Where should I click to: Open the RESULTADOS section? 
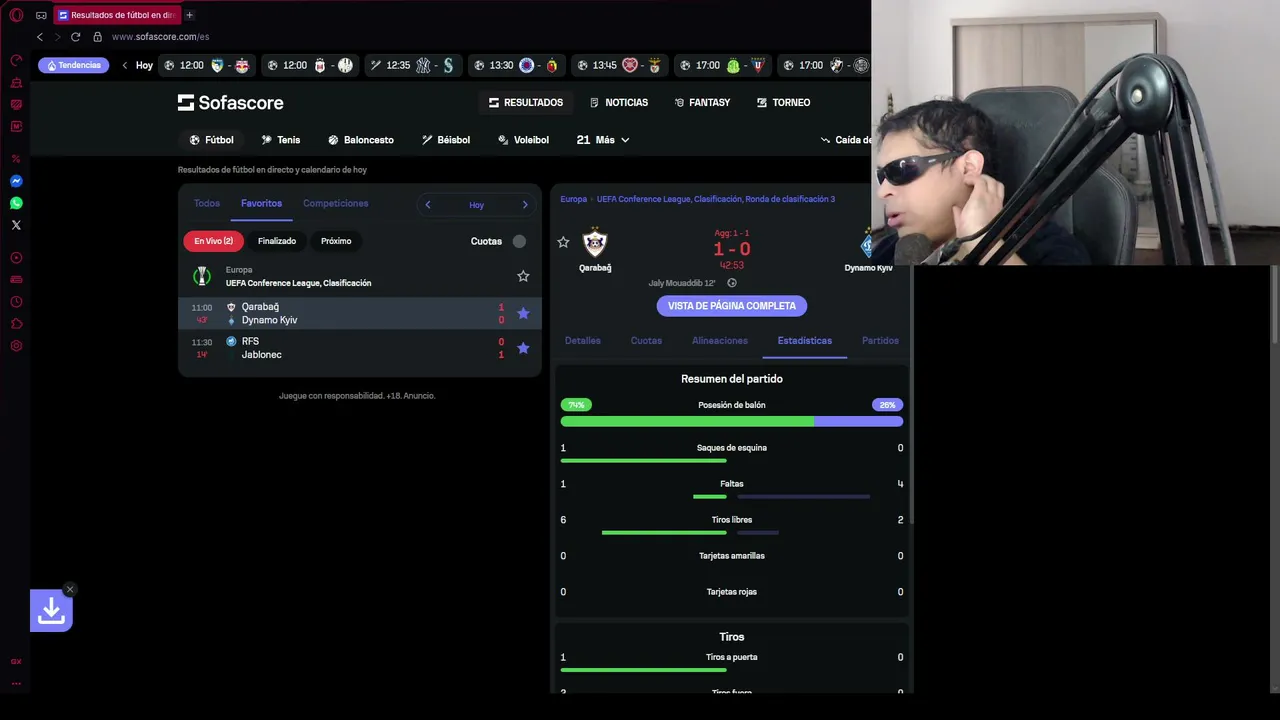click(x=526, y=102)
